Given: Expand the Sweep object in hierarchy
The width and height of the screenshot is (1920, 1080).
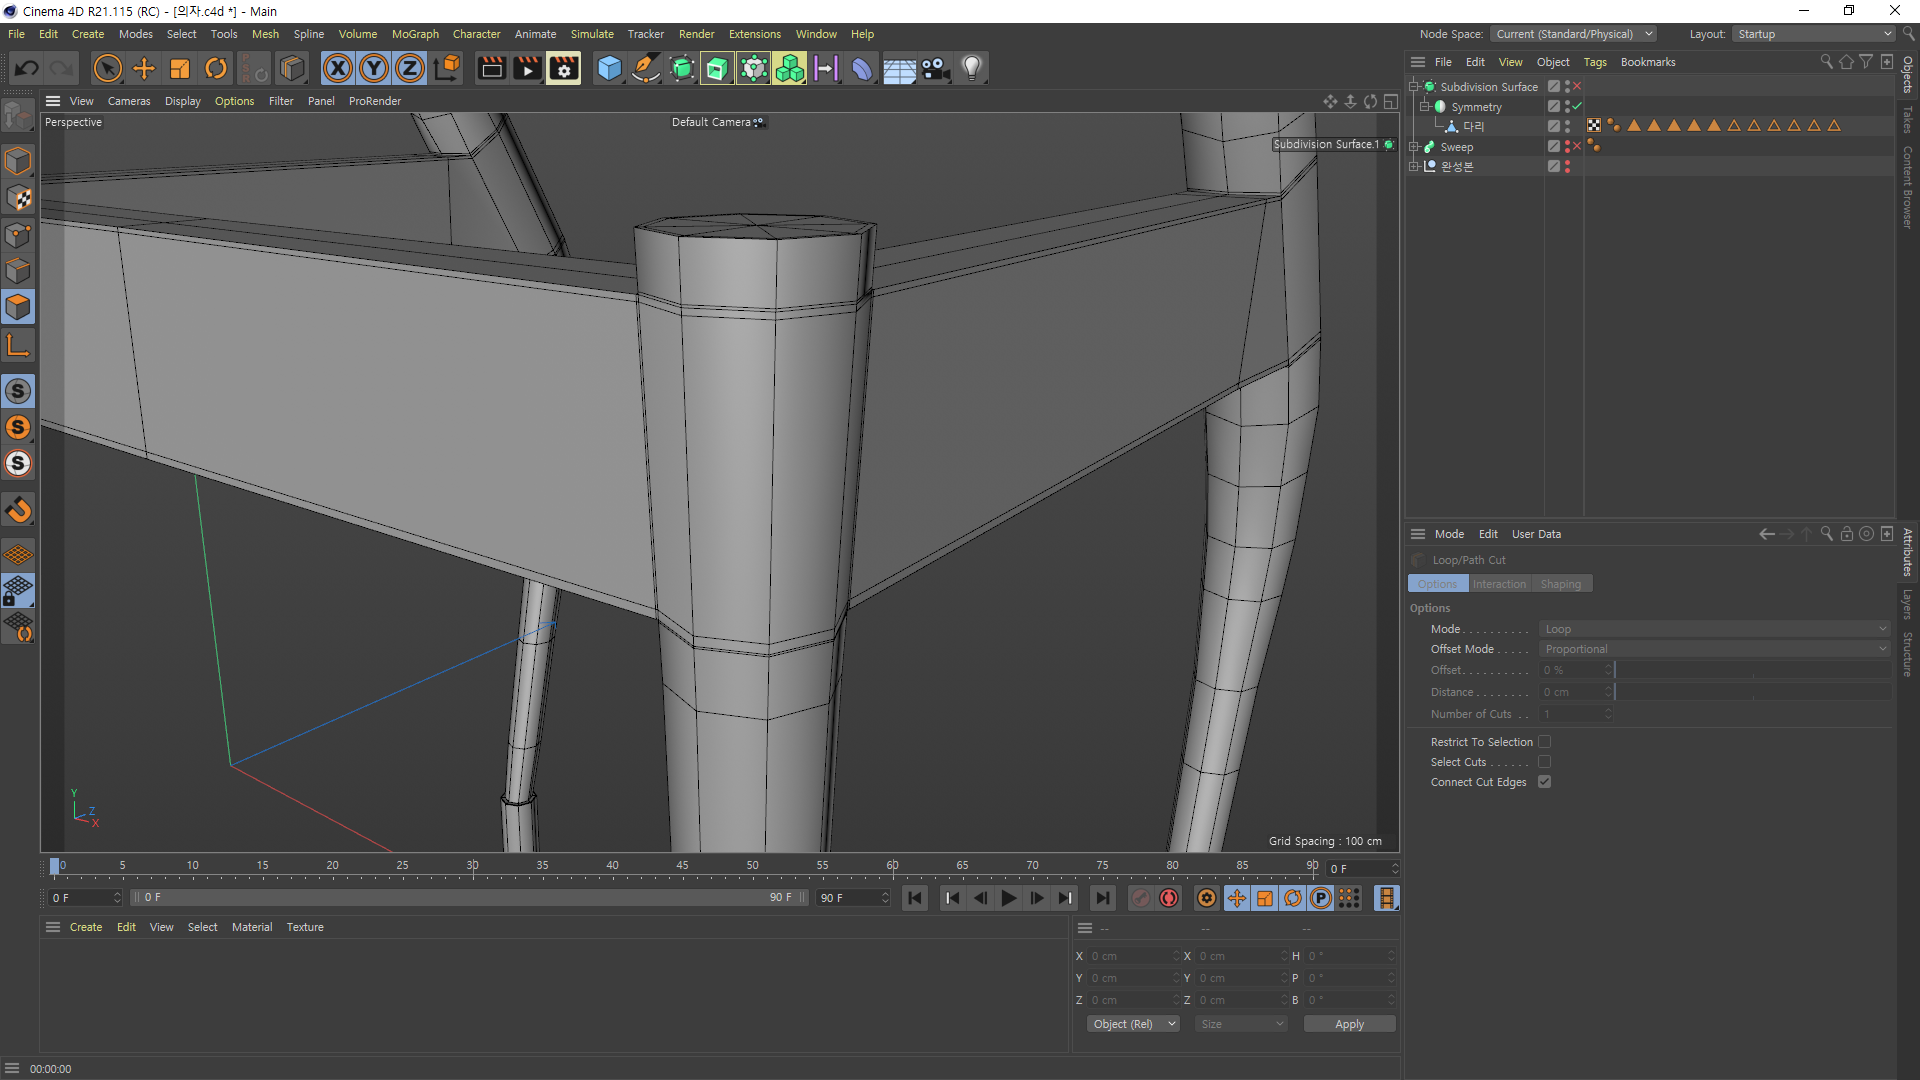Looking at the screenshot, I should [x=1414, y=147].
